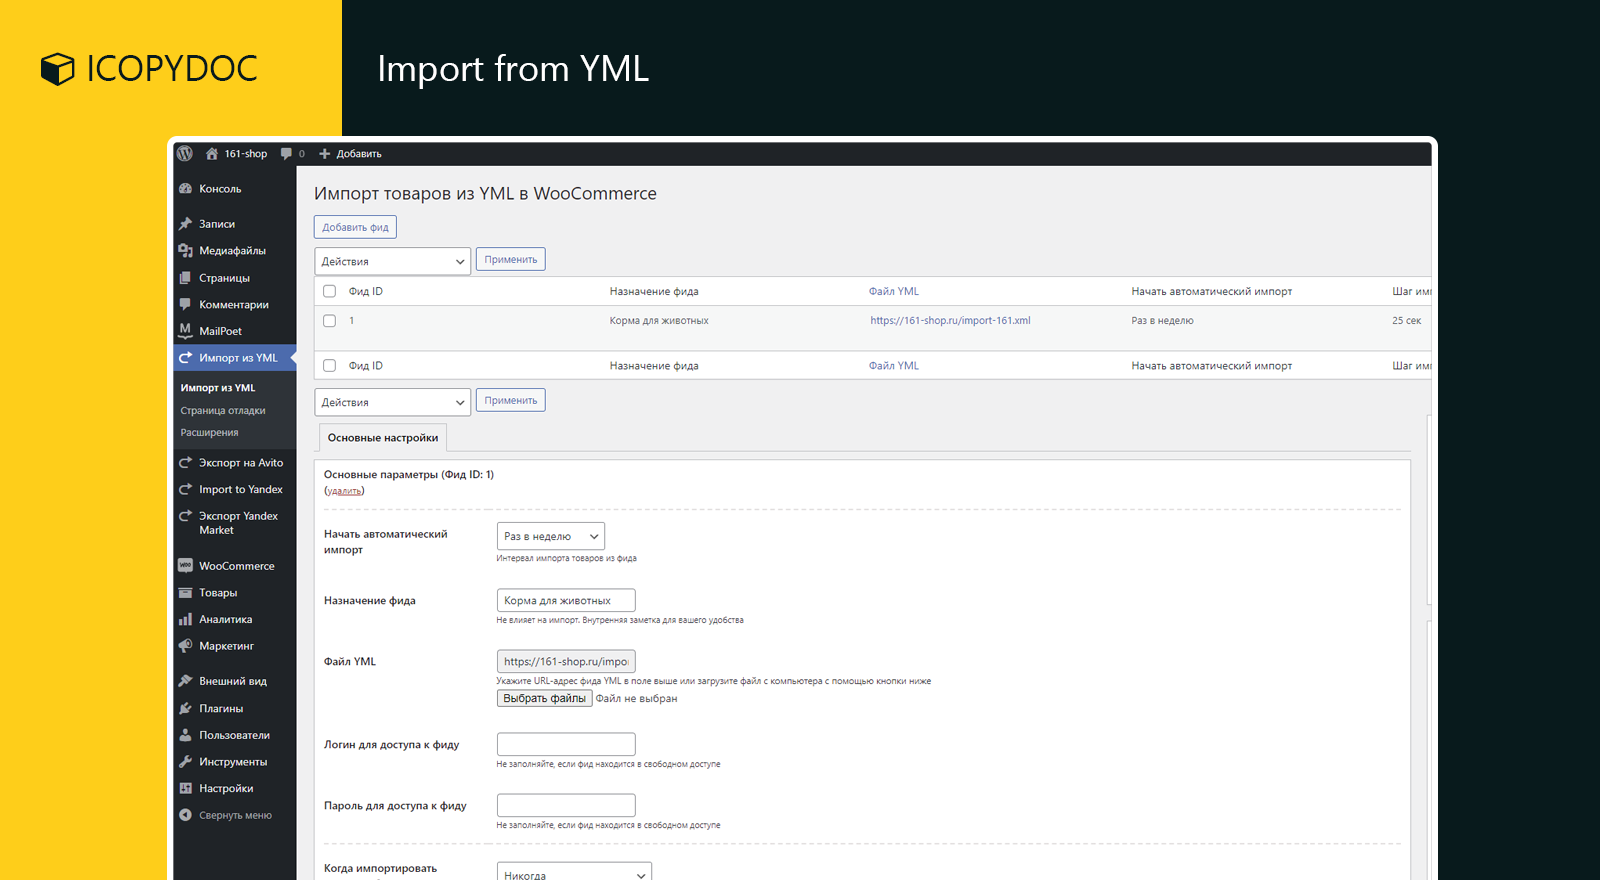The width and height of the screenshot is (1600, 880).
Task: Toggle the select-all checkbox in table footer
Action: pyautogui.click(x=330, y=366)
